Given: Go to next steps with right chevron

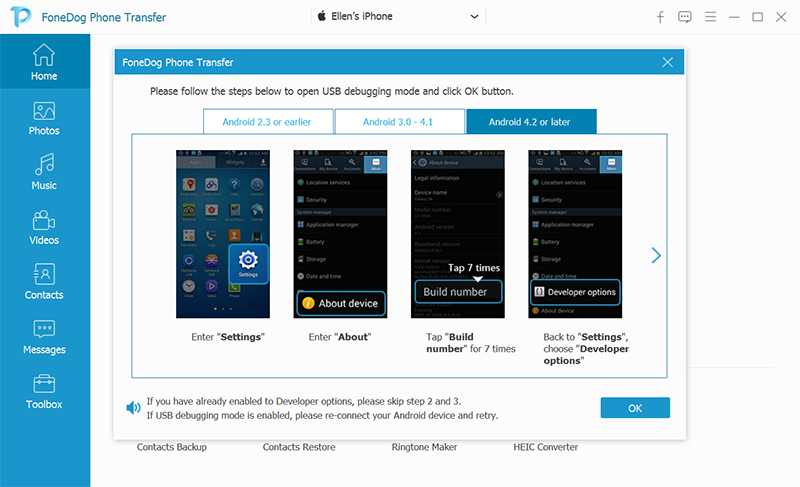Looking at the screenshot, I should pos(656,255).
